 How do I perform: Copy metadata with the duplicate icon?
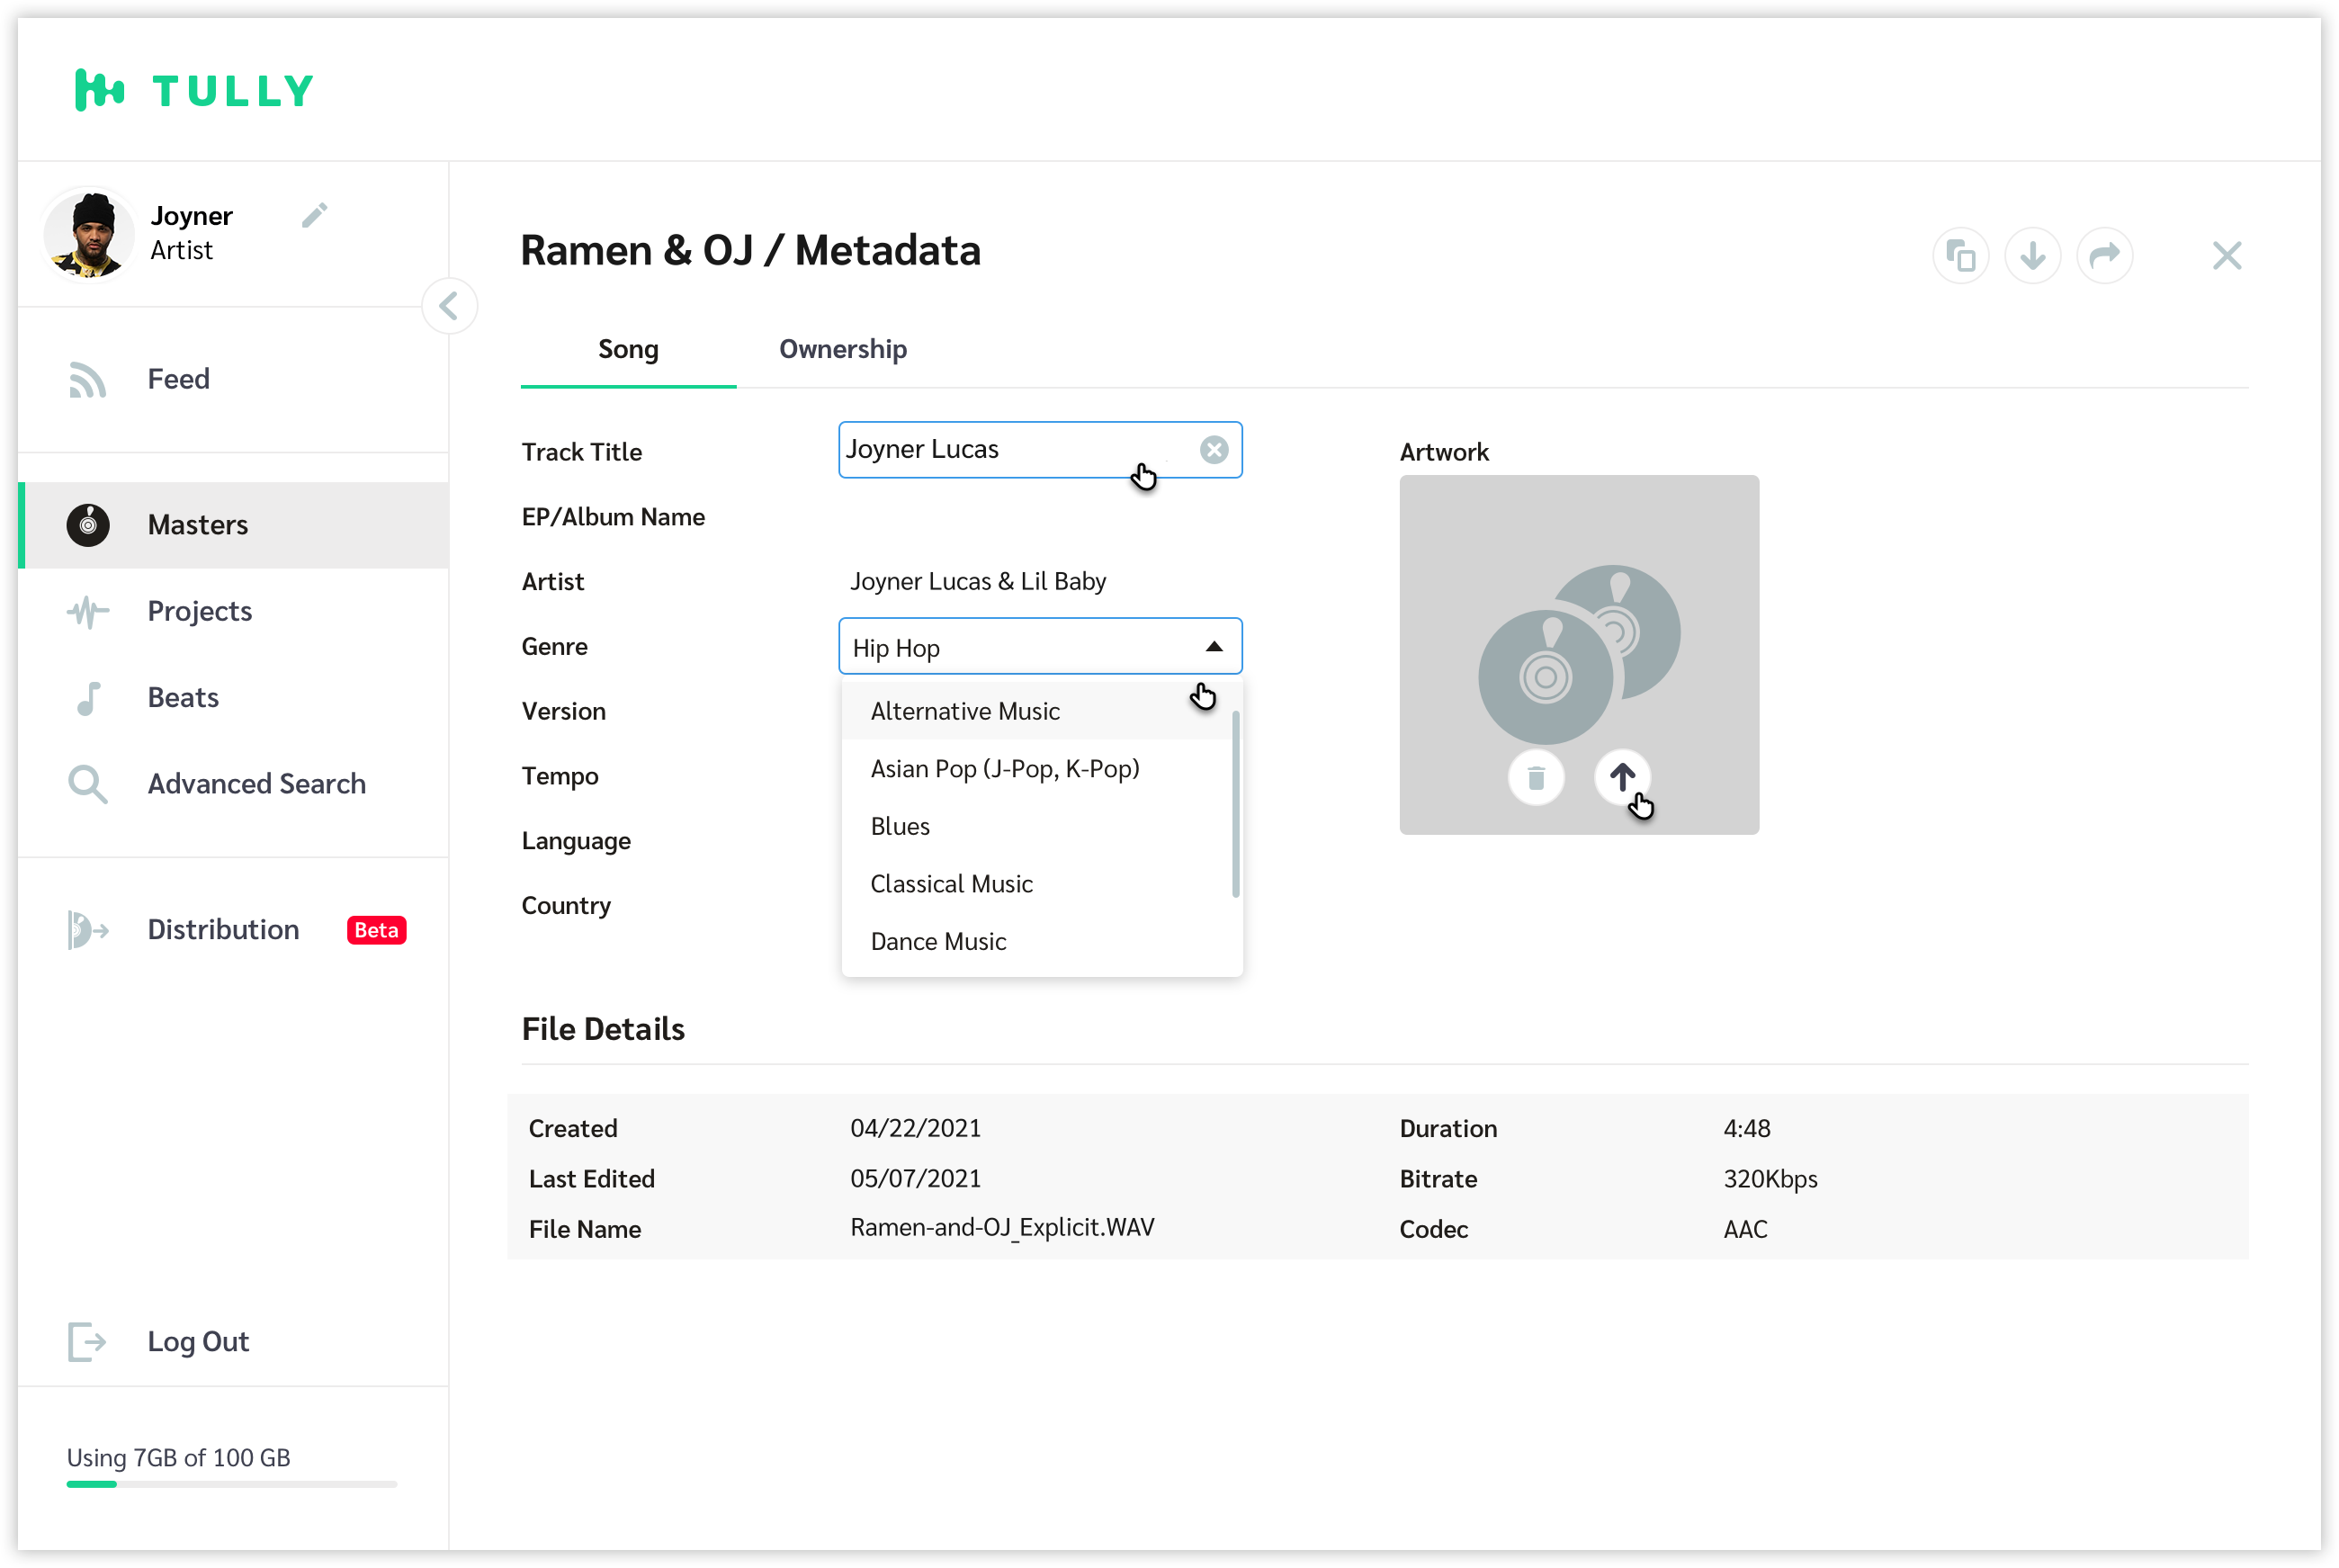tap(1961, 256)
